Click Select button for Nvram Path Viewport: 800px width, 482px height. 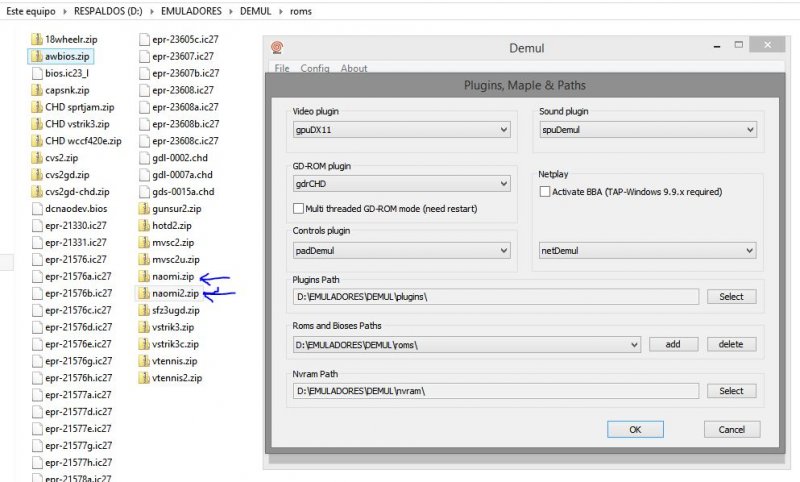[731, 391]
